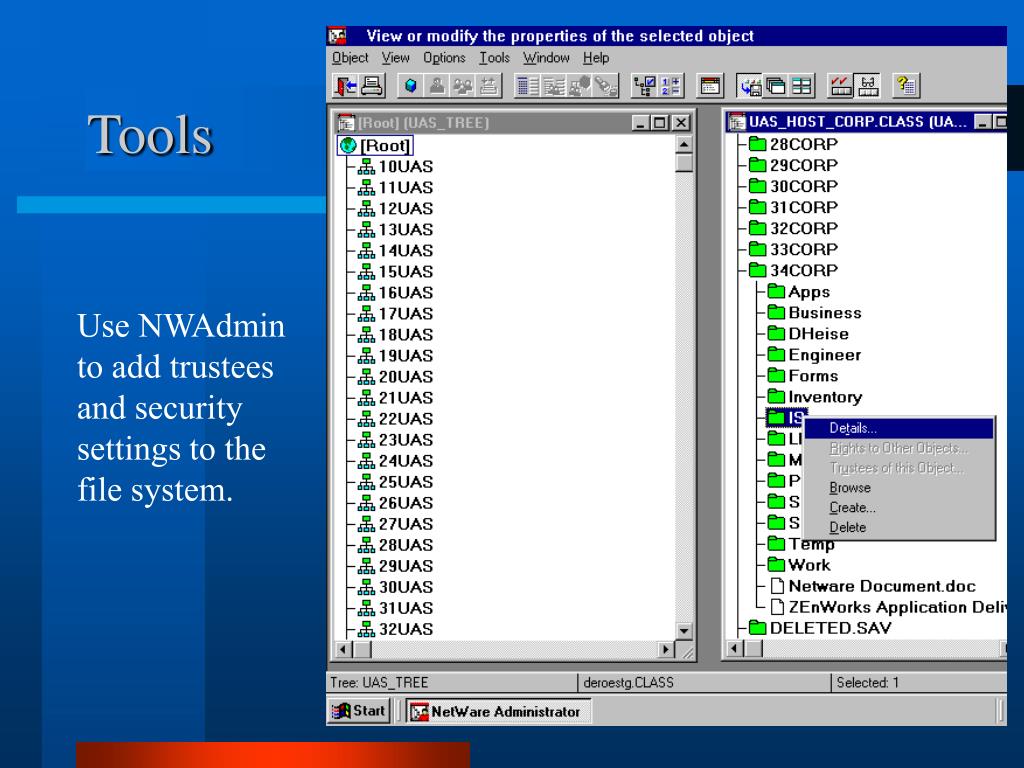Click the Sort and Include toolbar icon

(x=670, y=86)
